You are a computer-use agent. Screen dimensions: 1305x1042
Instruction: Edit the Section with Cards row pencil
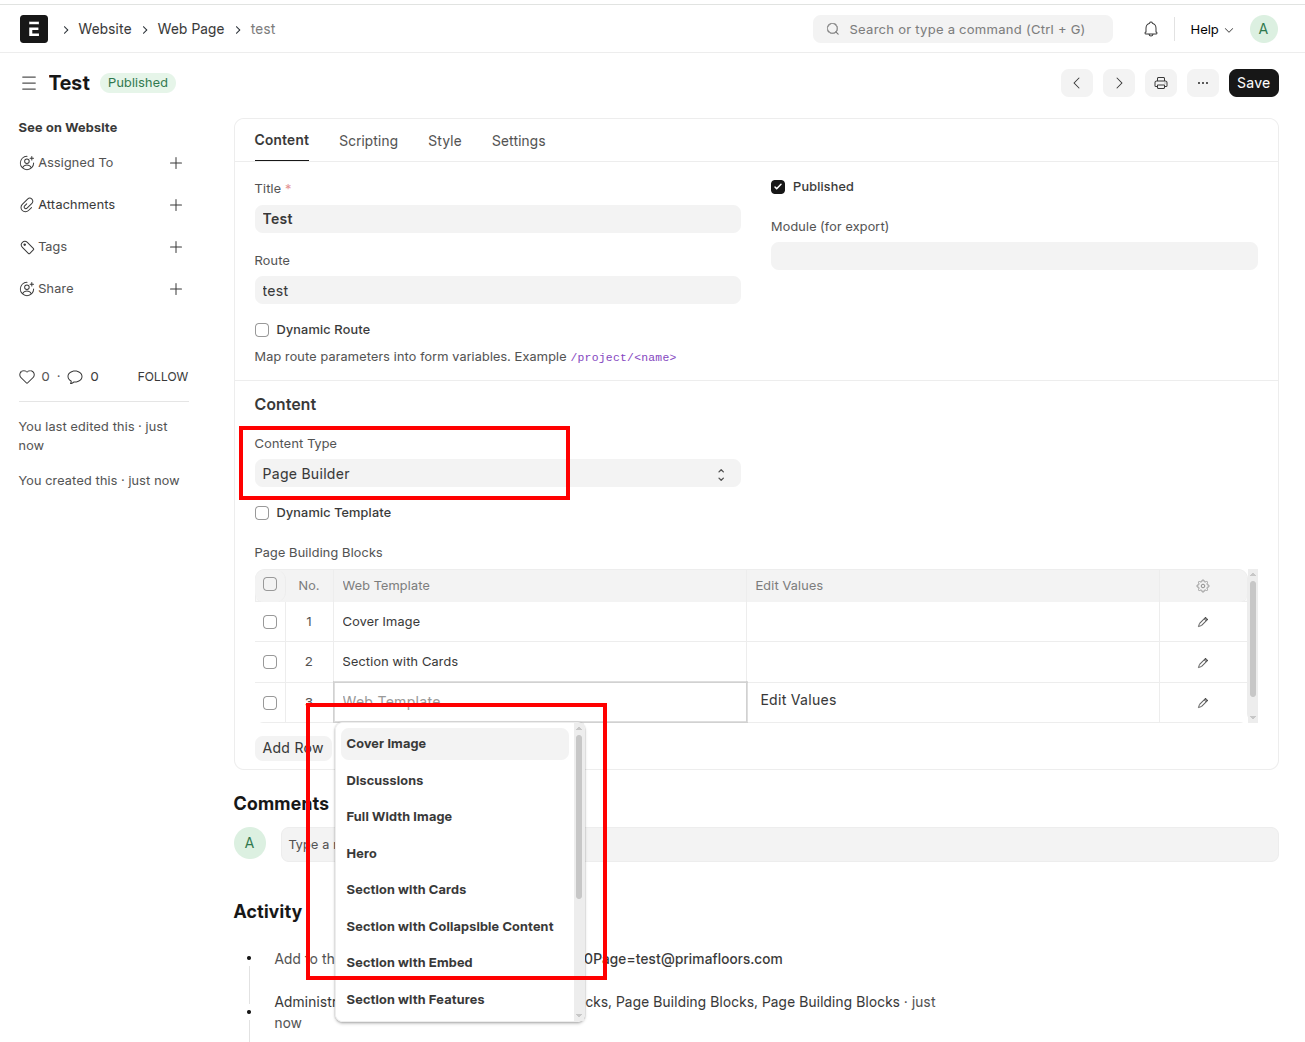[x=1203, y=662]
